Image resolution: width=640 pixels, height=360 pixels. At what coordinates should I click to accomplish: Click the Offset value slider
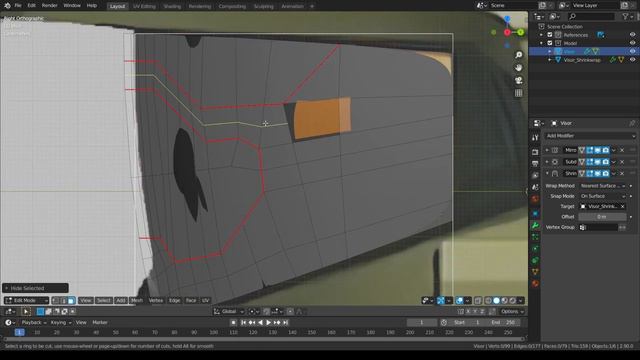tap(602, 217)
